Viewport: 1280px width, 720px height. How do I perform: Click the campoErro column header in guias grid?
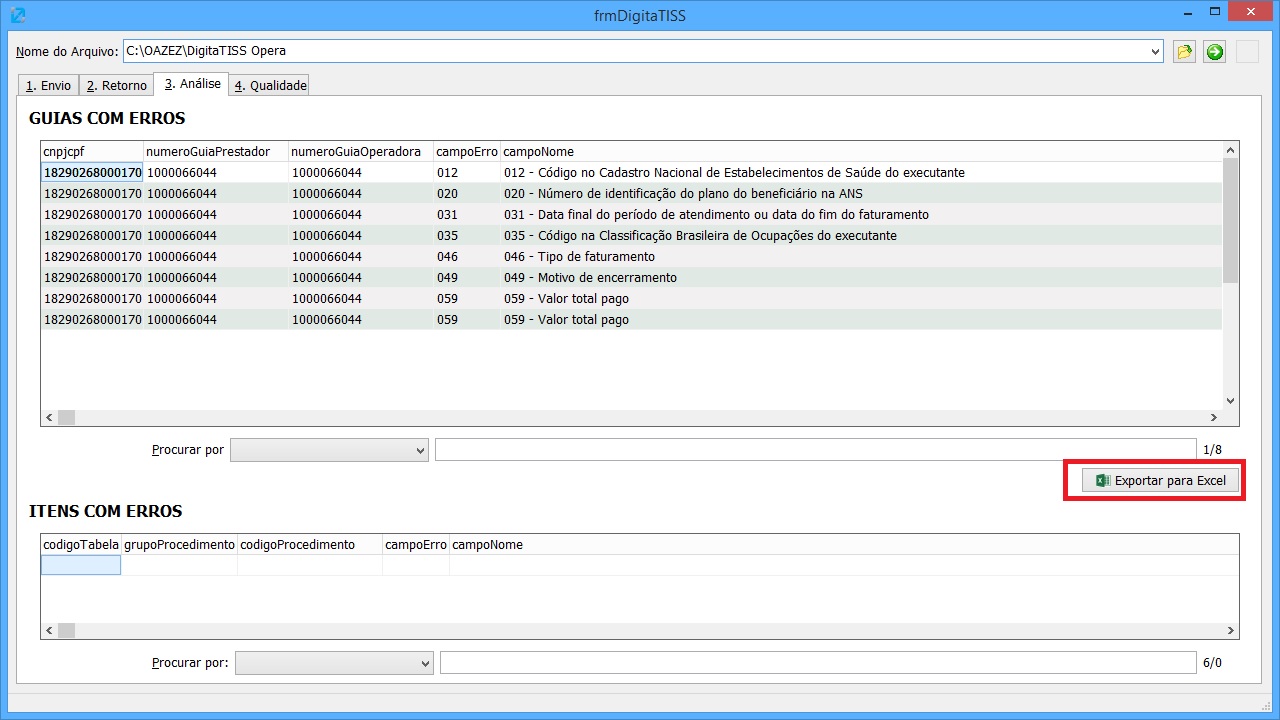pyautogui.click(x=466, y=152)
